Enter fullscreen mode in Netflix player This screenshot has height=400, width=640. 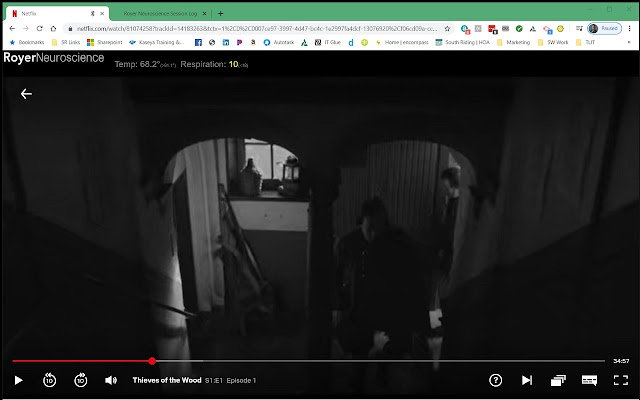click(x=621, y=380)
